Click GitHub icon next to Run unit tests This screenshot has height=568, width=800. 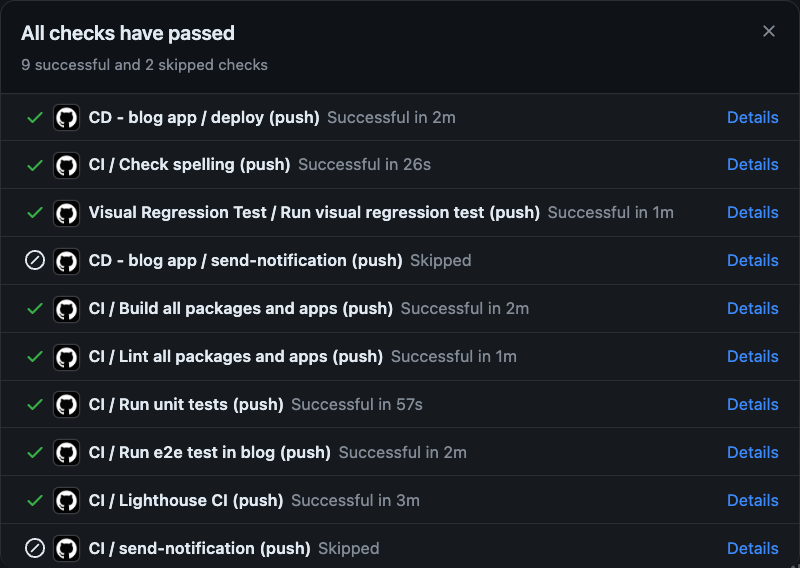tap(66, 405)
